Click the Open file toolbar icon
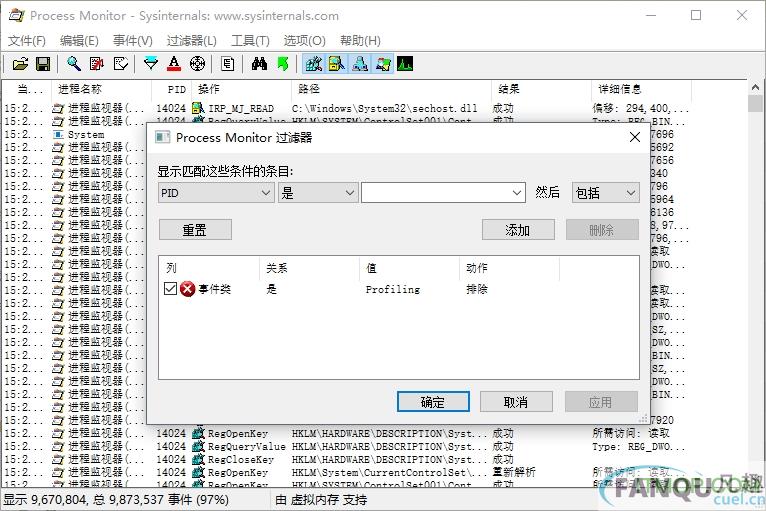Screen dimensions: 766x511 pyautogui.click(x=20, y=64)
